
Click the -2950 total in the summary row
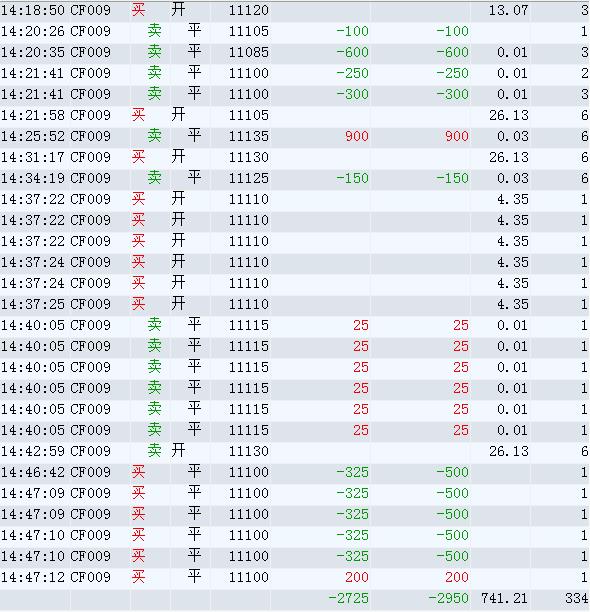tap(448, 598)
